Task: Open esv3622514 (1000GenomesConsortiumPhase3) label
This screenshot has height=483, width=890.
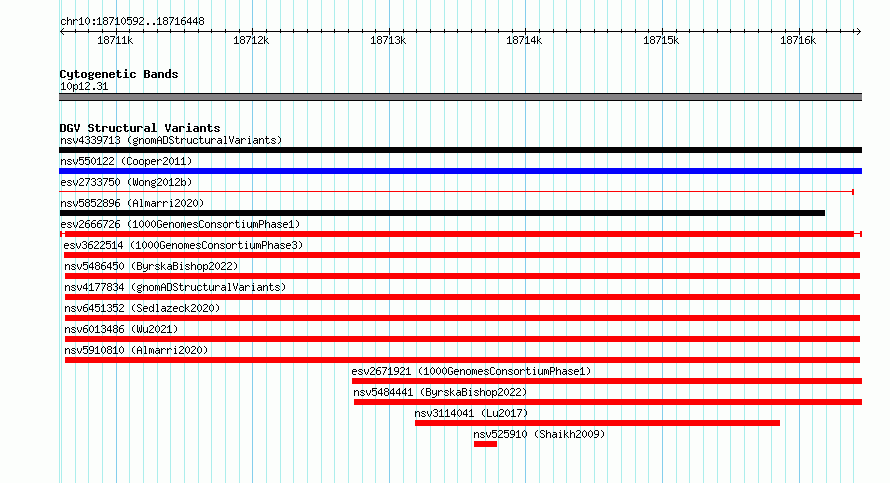Action: (183, 245)
